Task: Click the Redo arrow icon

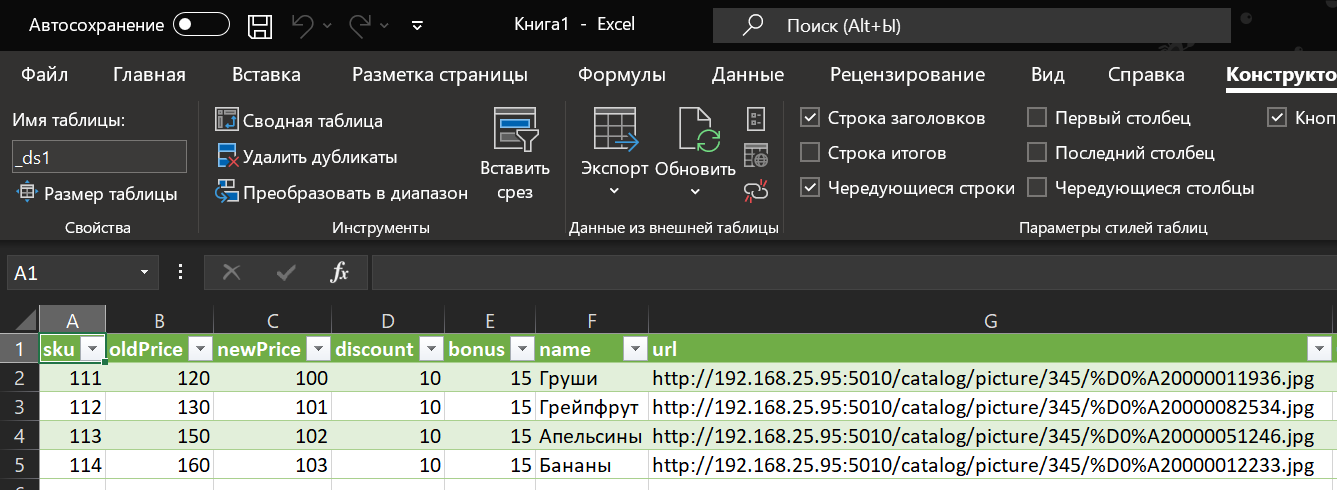Action: (x=363, y=25)
